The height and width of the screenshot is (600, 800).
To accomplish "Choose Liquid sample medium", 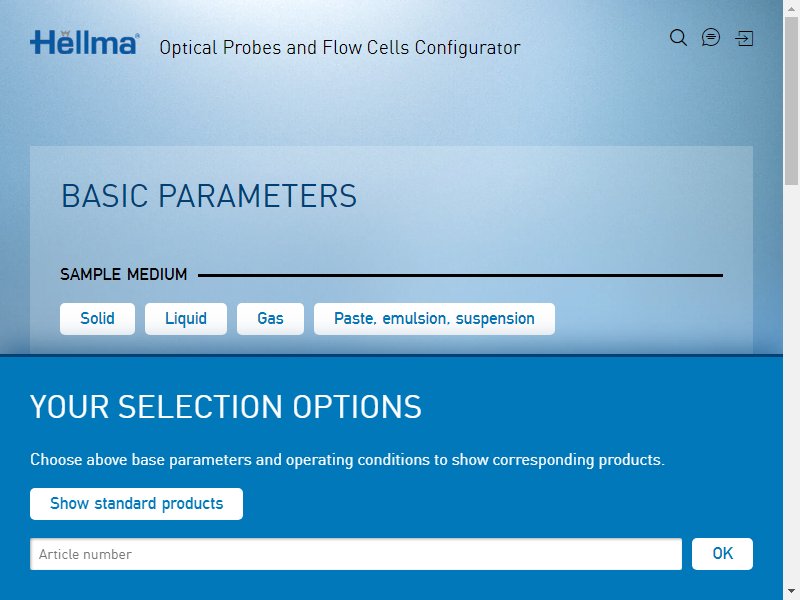I will pyautogui.click(x=186, y=319).
